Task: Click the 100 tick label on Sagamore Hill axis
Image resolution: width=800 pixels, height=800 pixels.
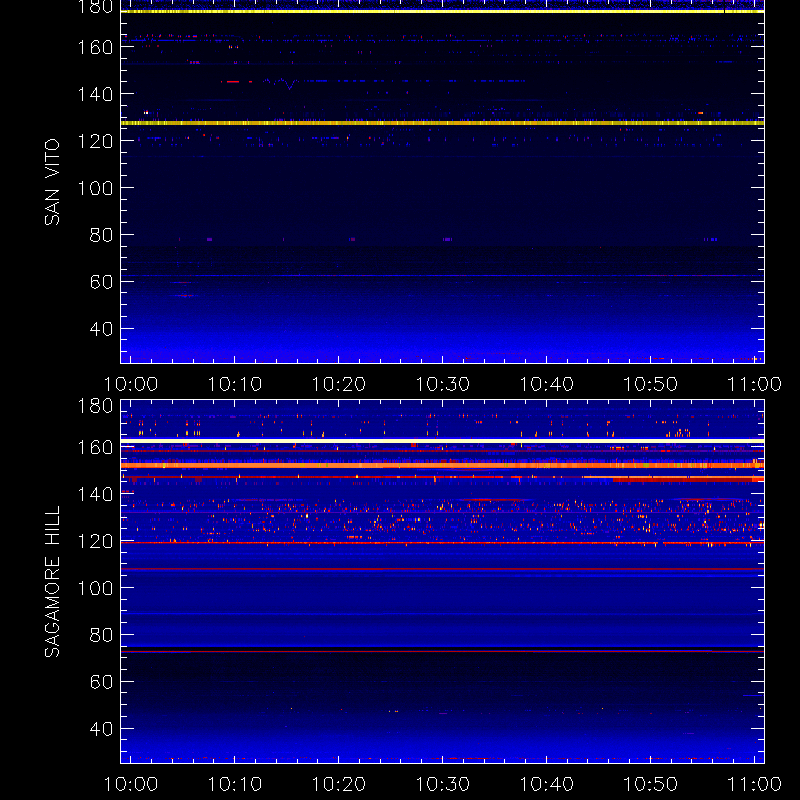Action: 95,588
